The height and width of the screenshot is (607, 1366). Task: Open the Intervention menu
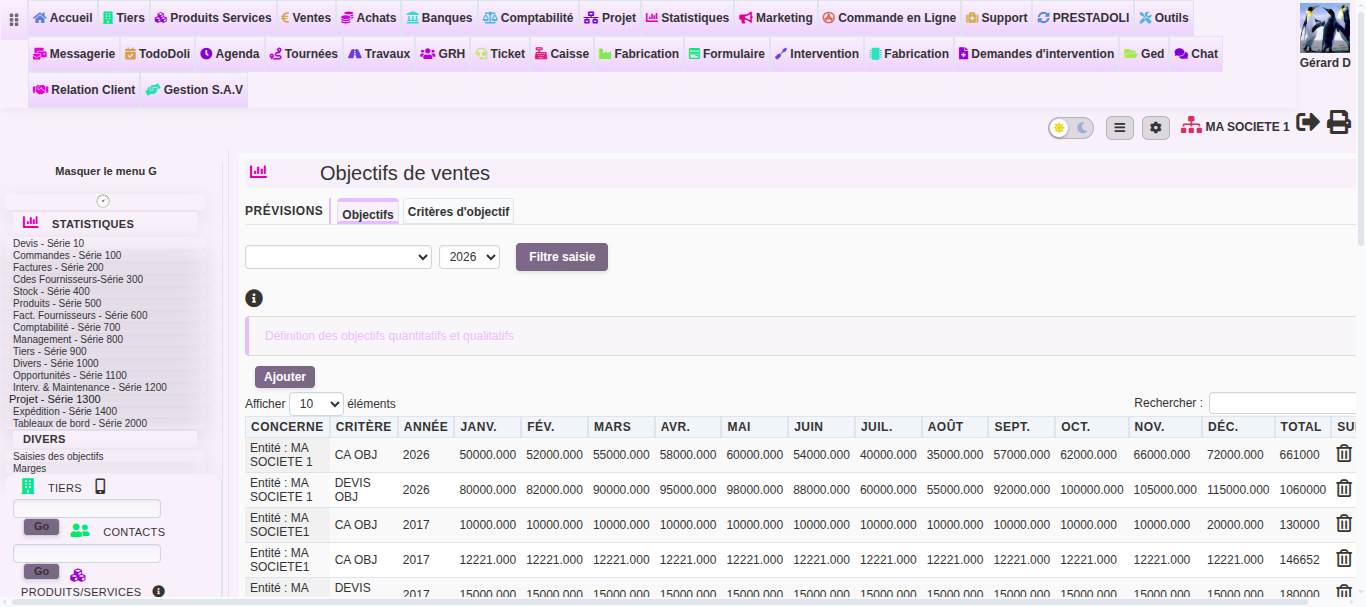tap(816, 54)
